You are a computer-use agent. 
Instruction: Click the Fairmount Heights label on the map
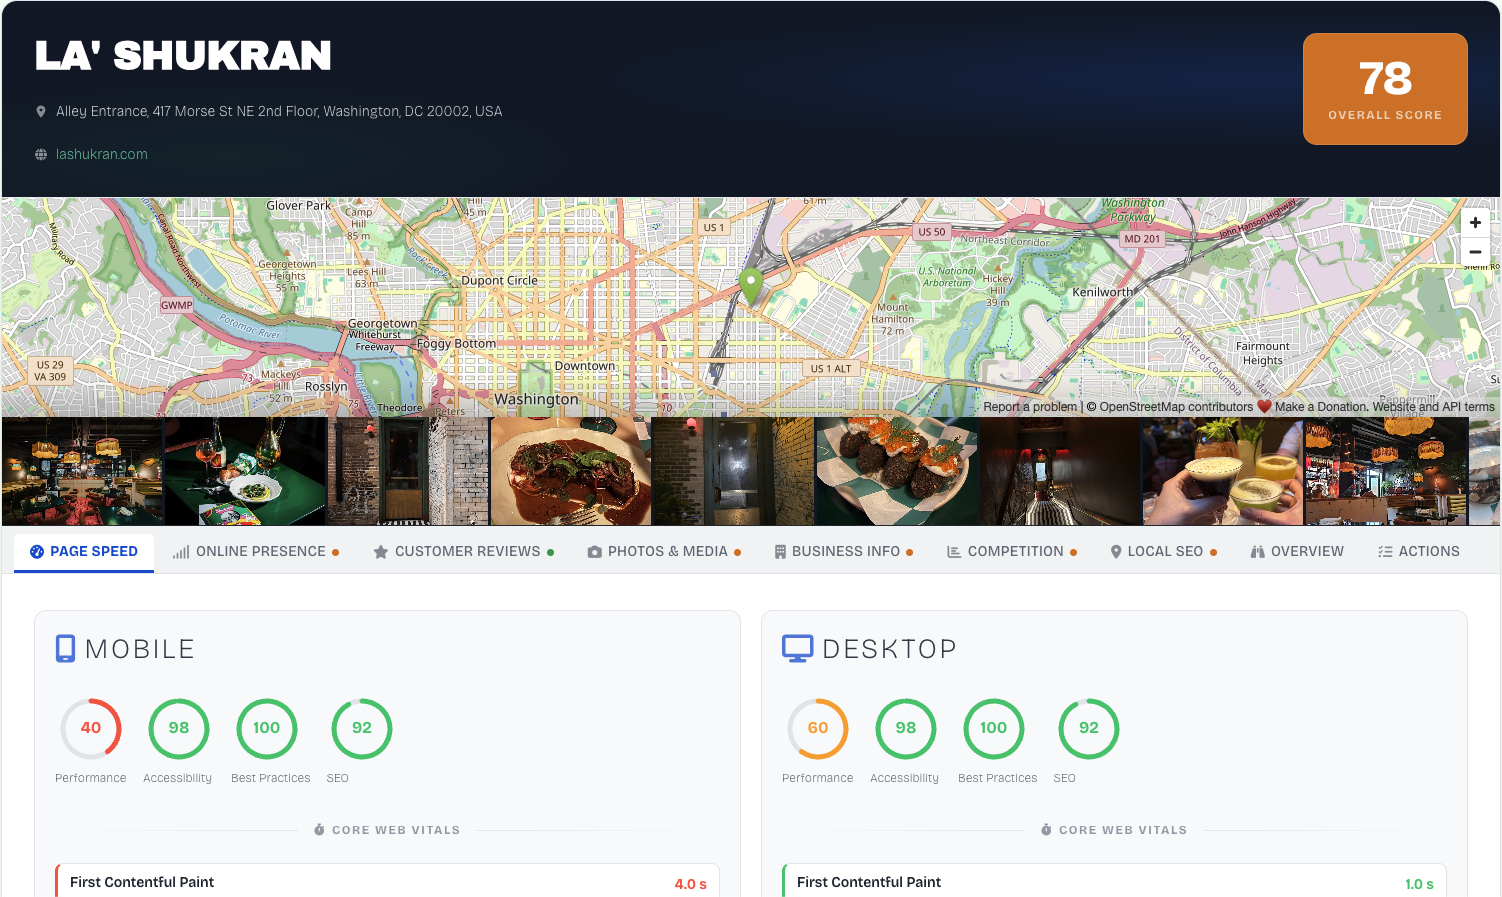[x=1263, y=353]
